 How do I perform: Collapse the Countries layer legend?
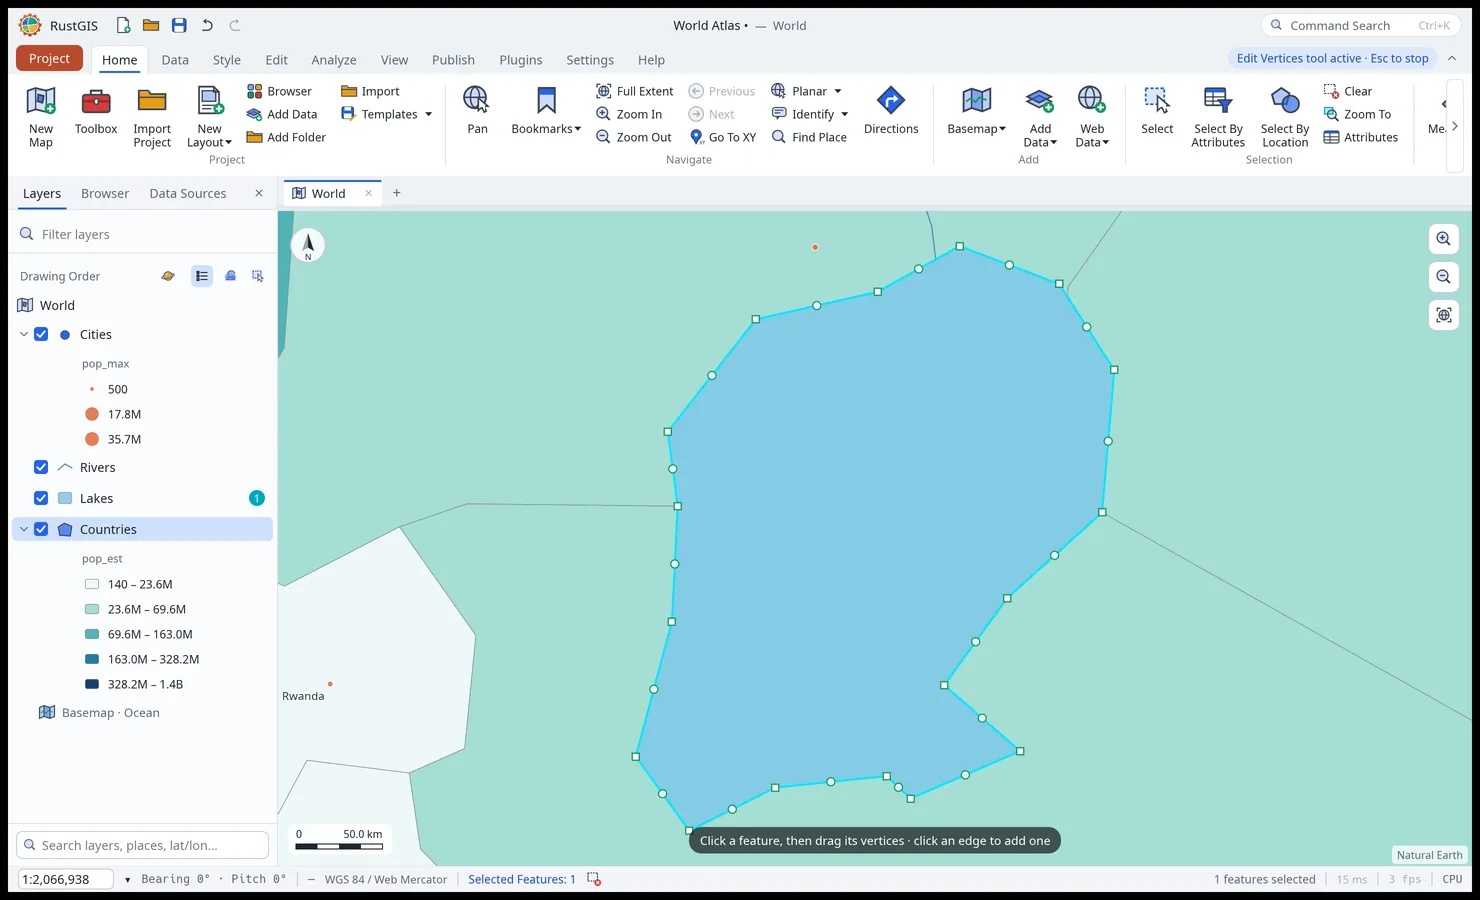point(24,529)
